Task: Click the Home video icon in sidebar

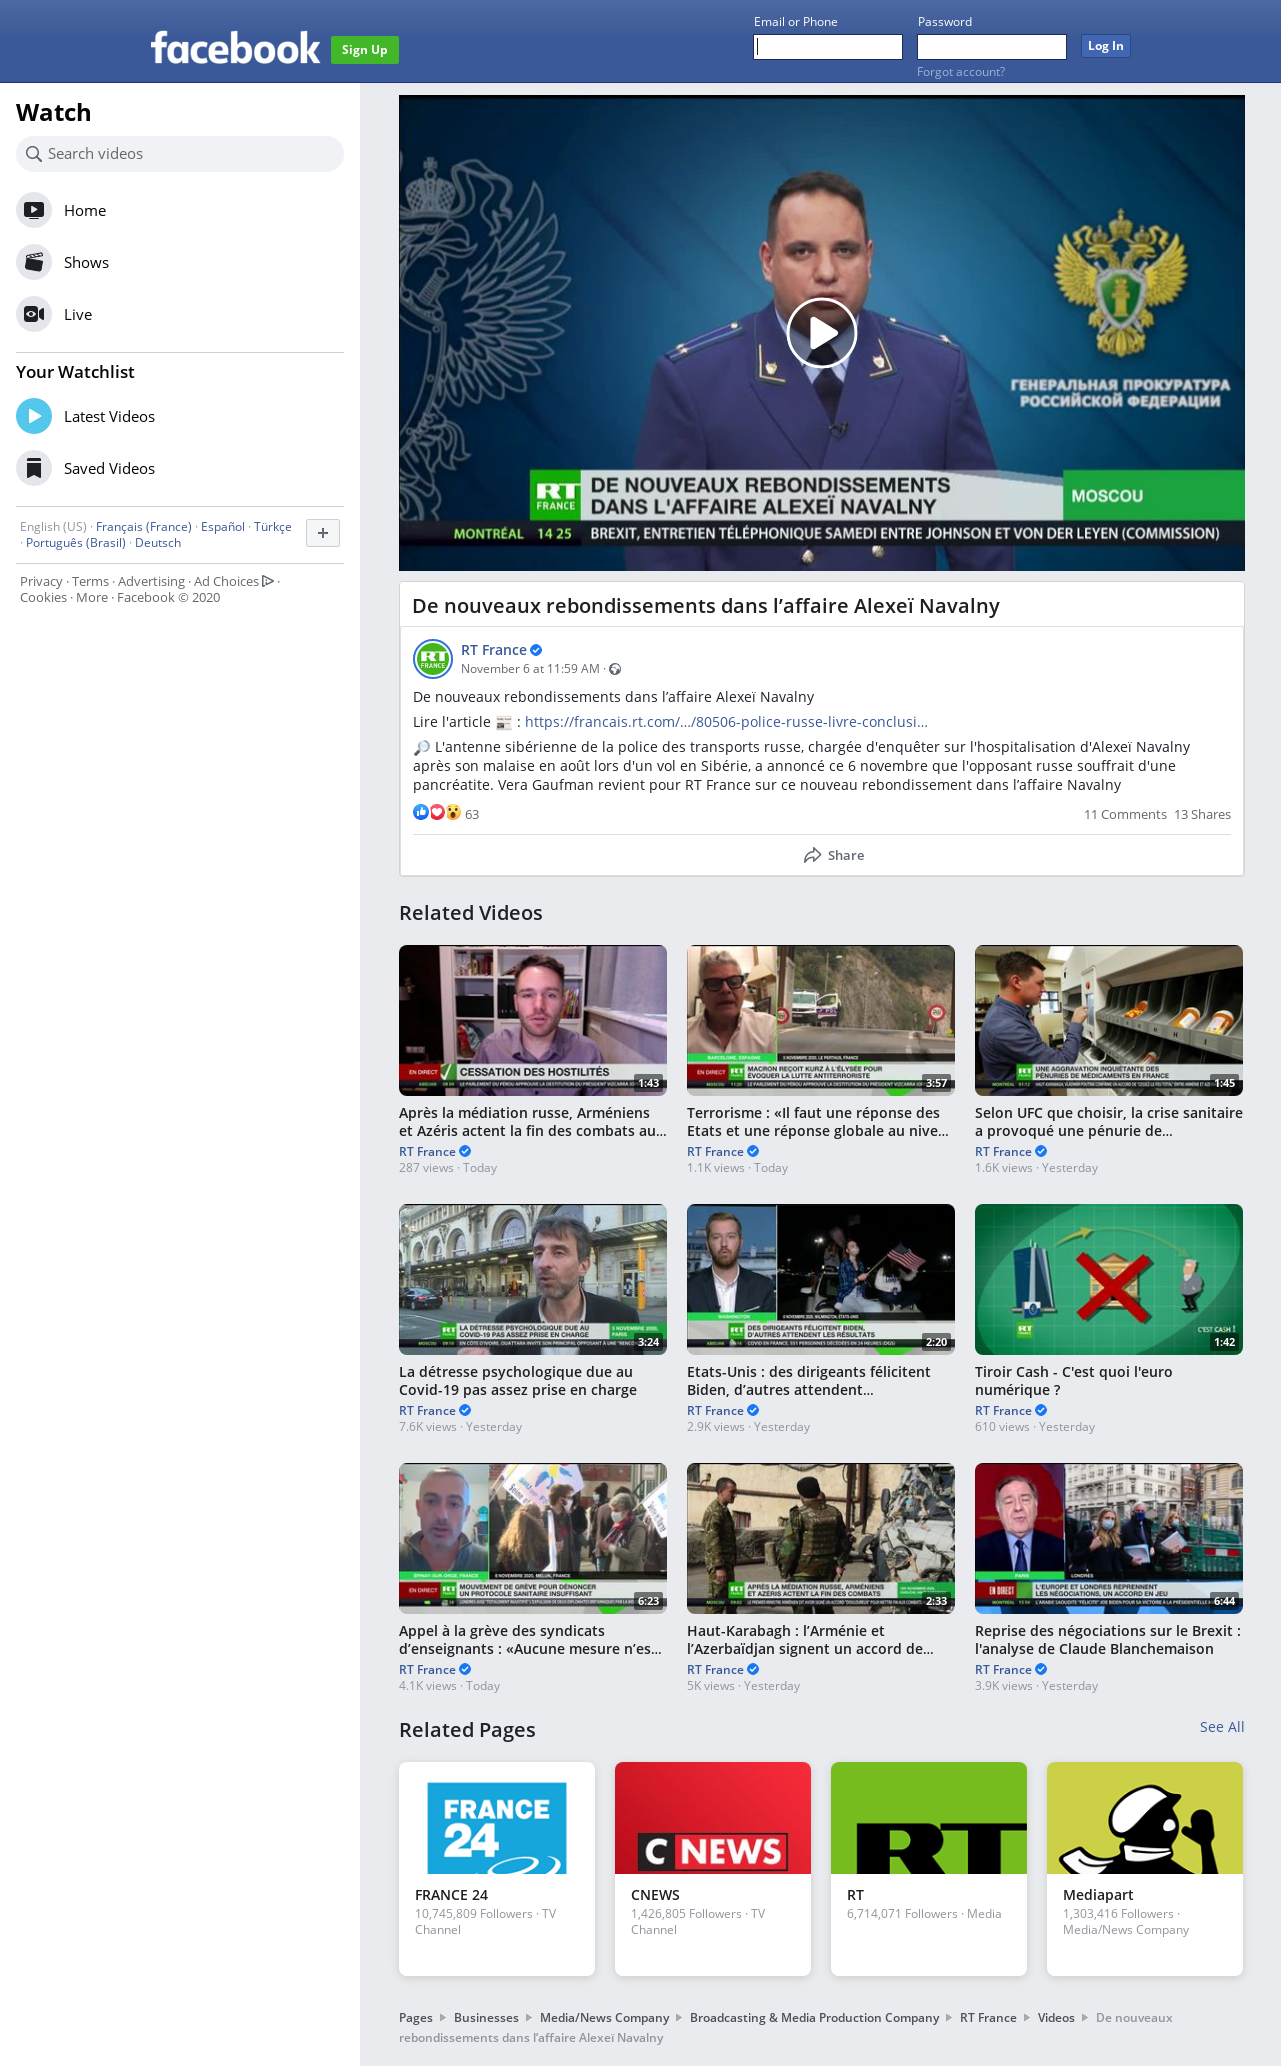Action: pos(34,210)
